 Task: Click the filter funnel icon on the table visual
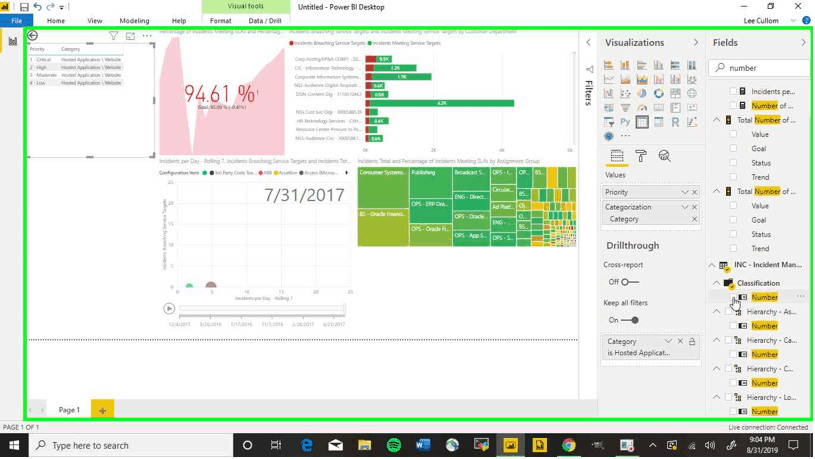click(x=114, y=36)
